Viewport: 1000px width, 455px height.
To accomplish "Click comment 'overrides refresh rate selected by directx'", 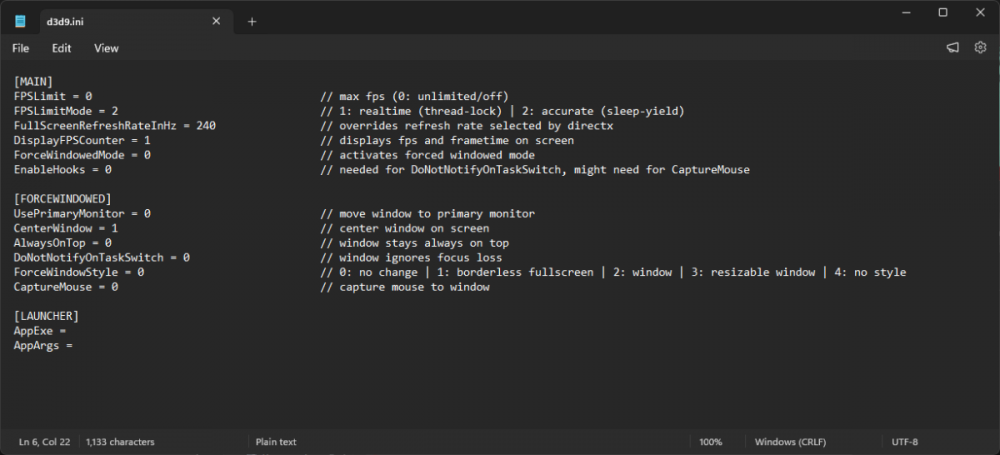I will [467, 126].
